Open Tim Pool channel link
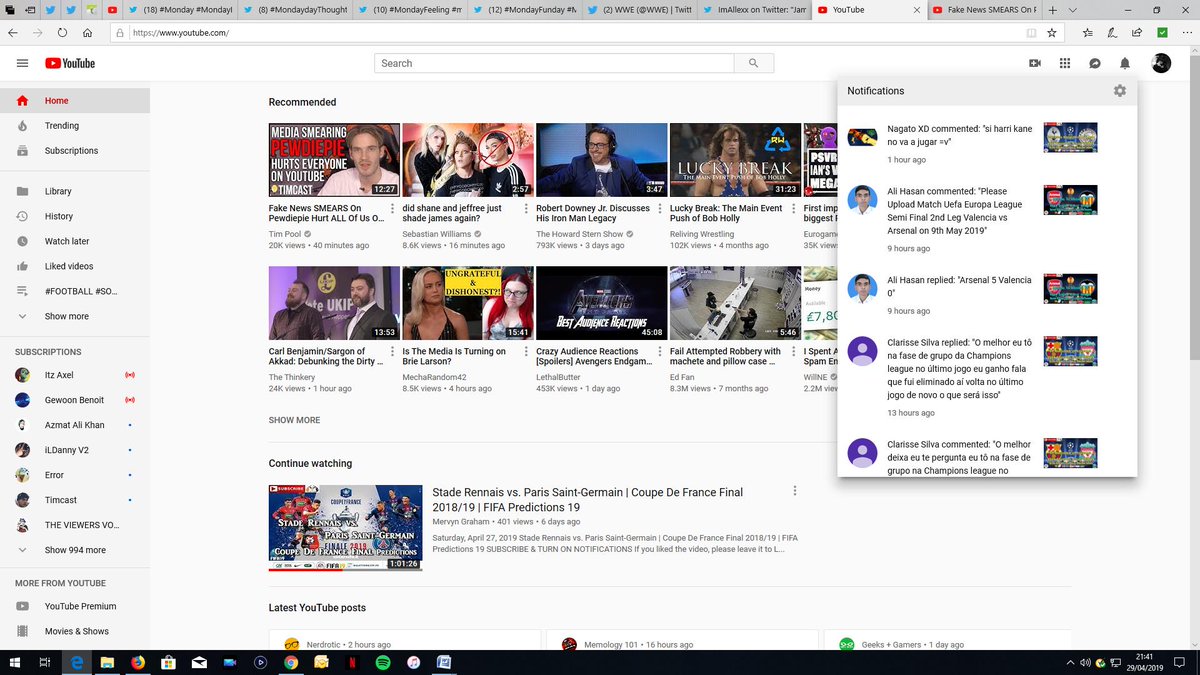The height and width of the screenshot is (675, 1200). (x=285, y=234)
